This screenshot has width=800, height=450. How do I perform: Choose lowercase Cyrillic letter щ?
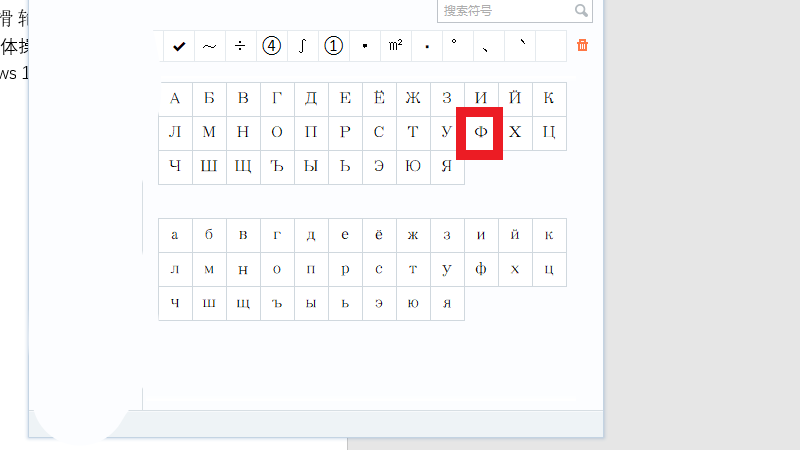[x=243, y=303]
